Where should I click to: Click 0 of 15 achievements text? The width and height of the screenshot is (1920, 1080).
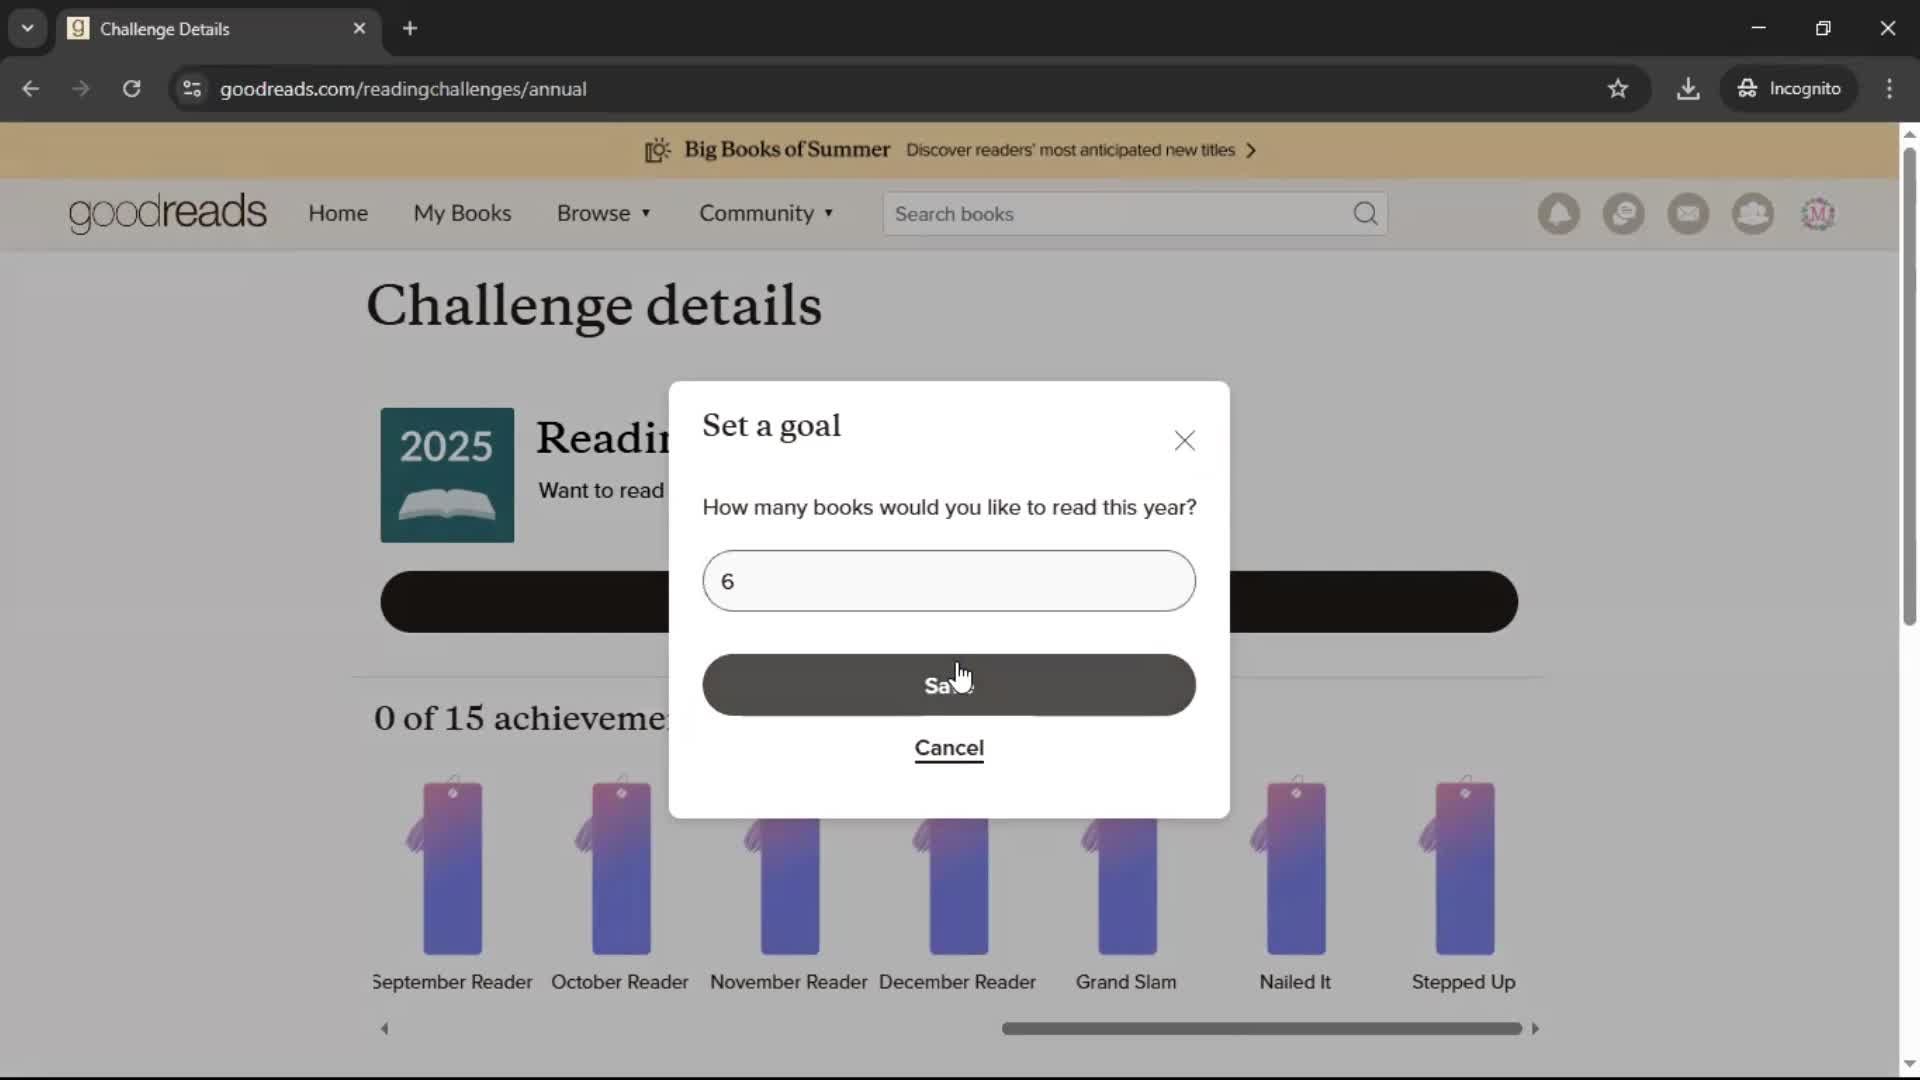[x=521, y=718]
